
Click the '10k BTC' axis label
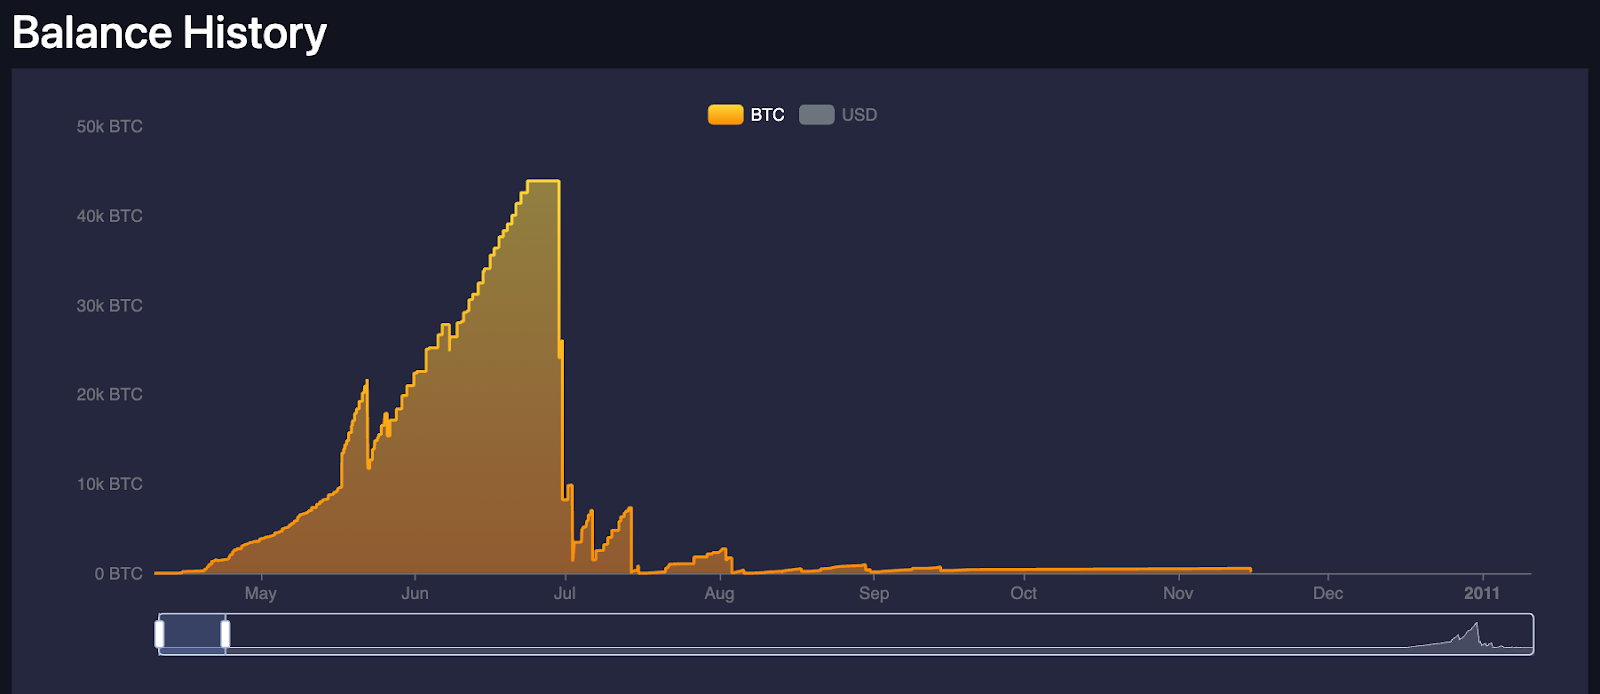[109, 484]
